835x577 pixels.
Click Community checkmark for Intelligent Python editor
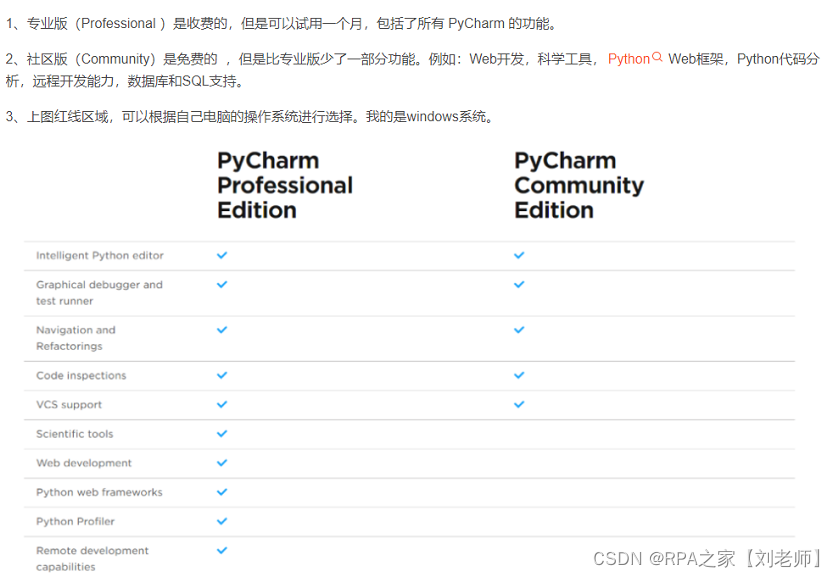pos(519,255)
